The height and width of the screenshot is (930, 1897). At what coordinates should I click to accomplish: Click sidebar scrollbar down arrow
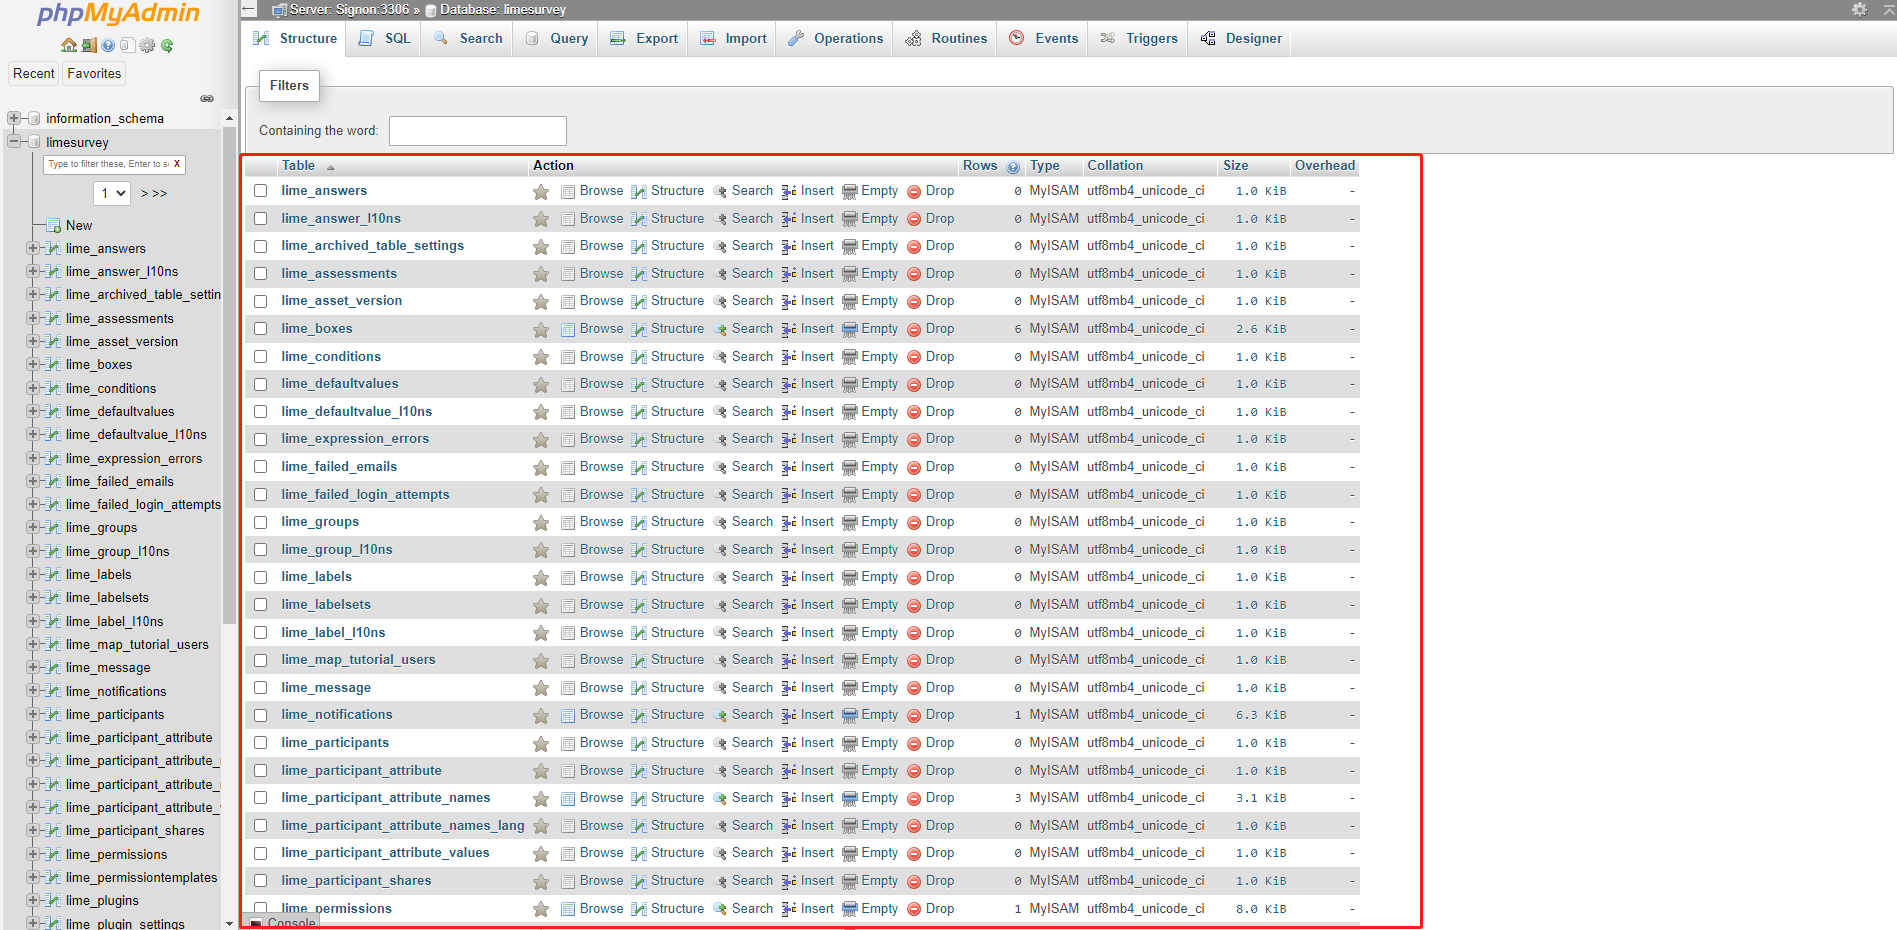point(229,923)
